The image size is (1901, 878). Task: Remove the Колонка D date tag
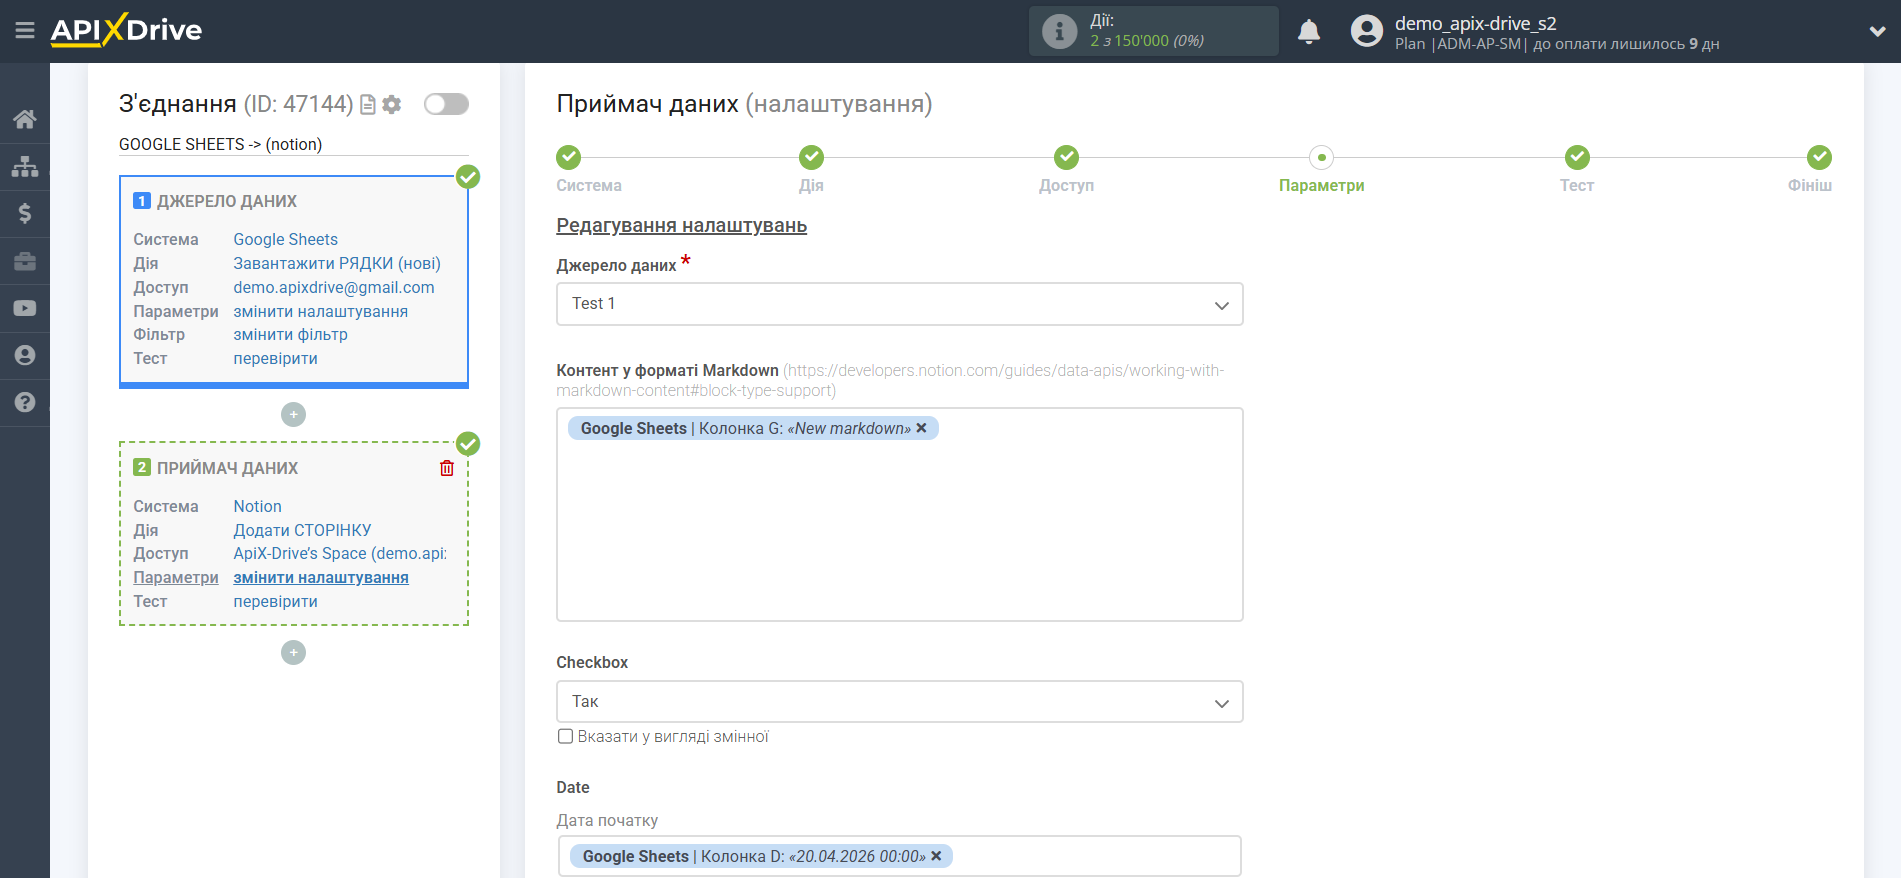click(x=936, y=856)
